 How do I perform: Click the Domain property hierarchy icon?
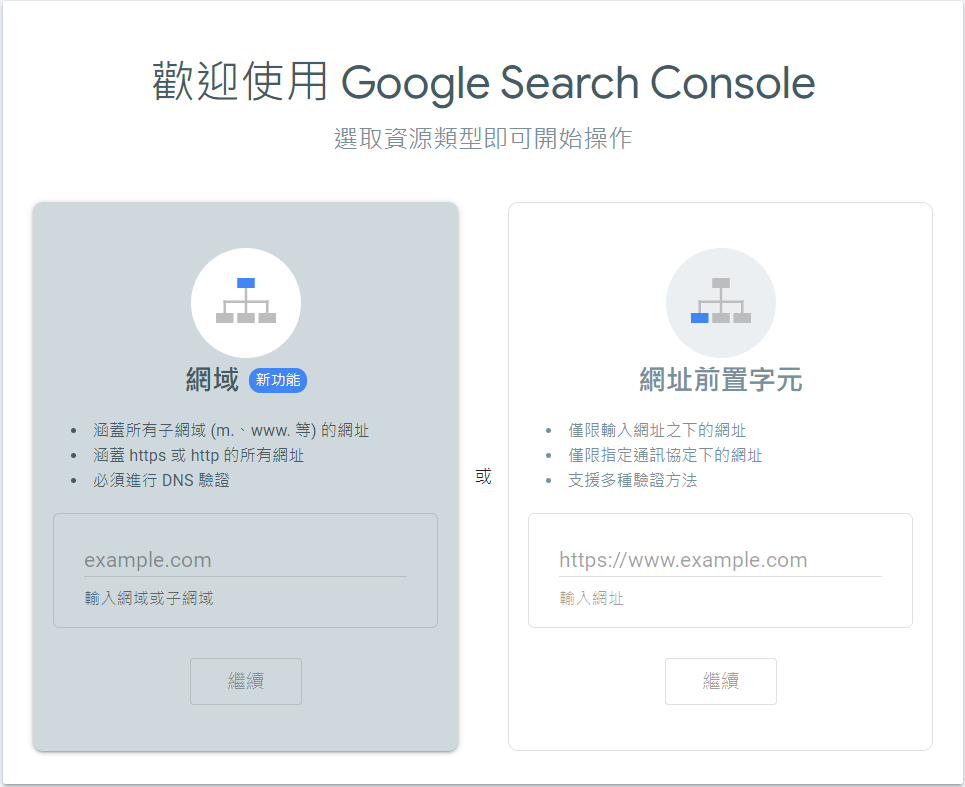click(x=245, y=302)
